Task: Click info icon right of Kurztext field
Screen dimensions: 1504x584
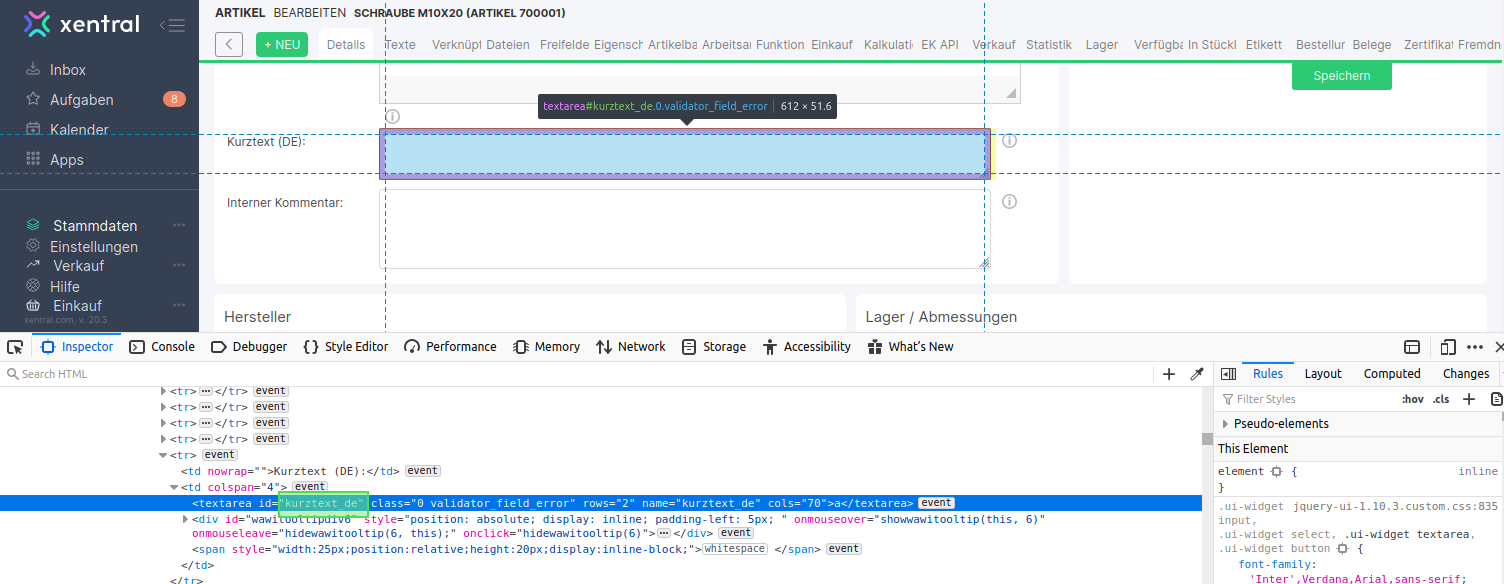Action: [1009, 141]
